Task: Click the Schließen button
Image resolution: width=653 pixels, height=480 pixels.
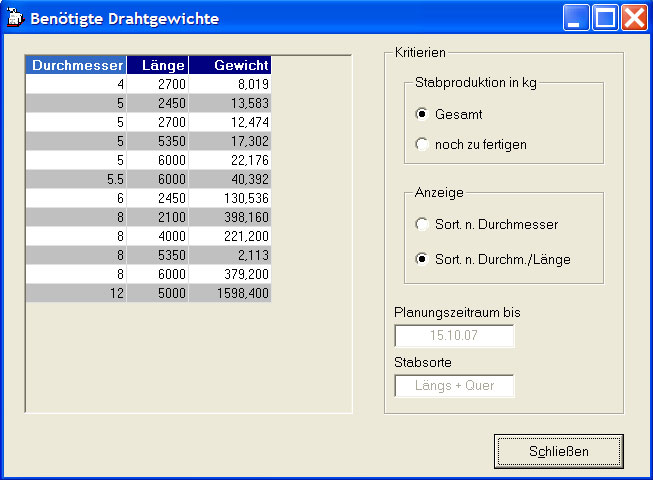Action: point(558,451)
